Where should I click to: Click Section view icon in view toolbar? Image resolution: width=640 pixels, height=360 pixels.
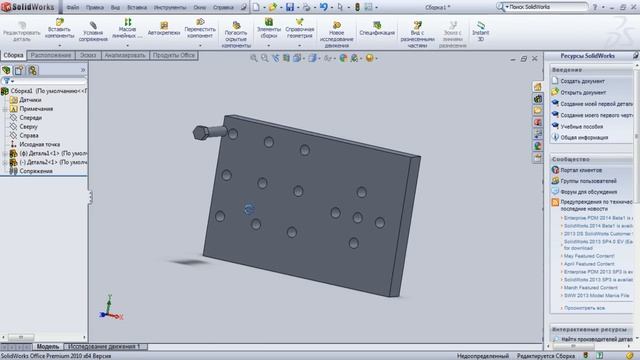[286, 58]
